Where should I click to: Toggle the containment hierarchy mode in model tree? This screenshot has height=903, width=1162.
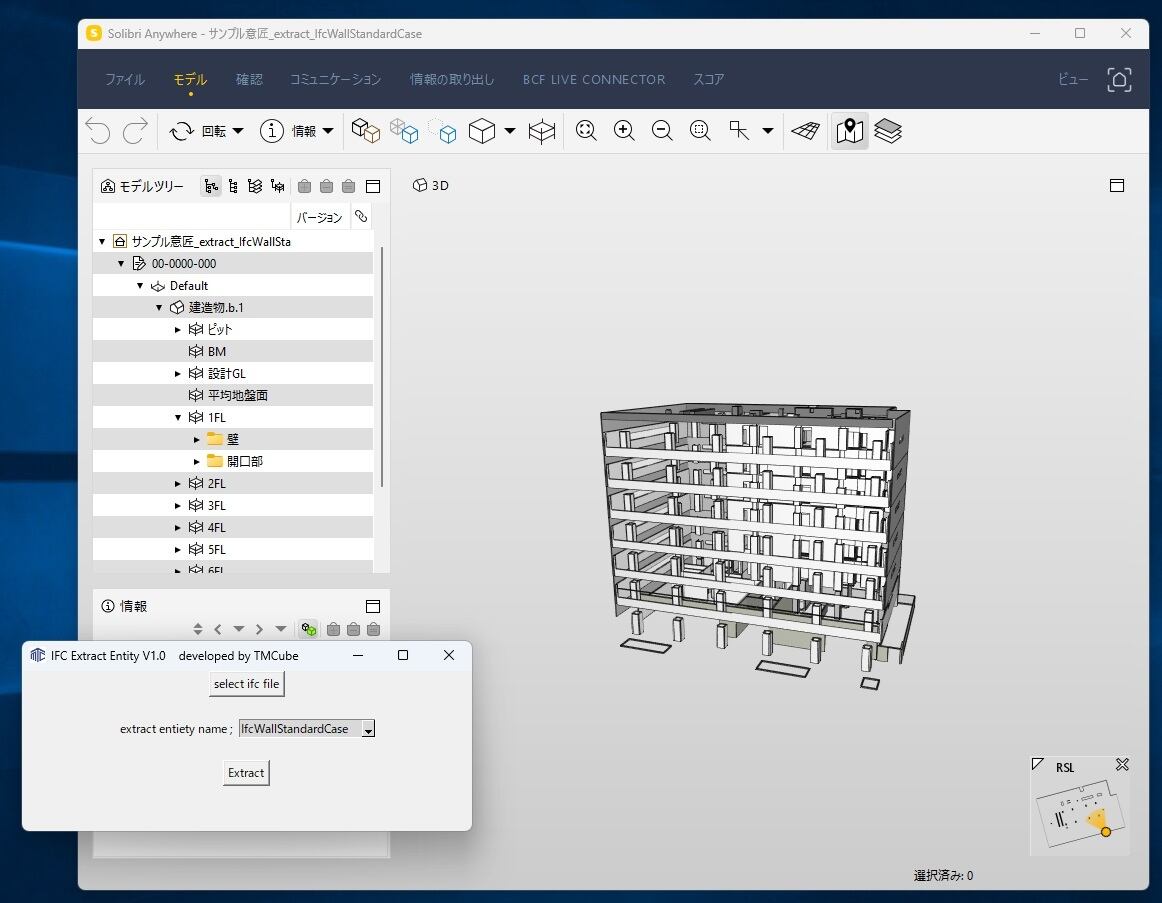coord(211,186)
